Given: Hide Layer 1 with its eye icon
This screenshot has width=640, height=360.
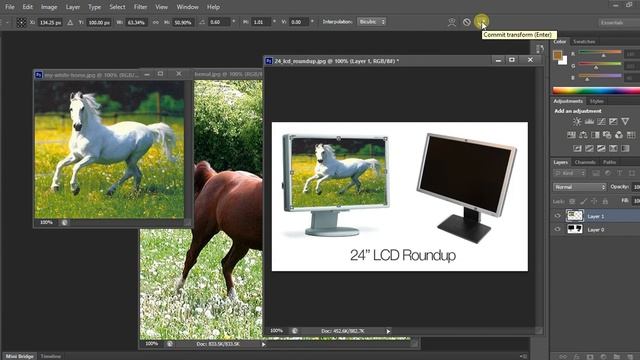Looking at the screenshot, I should click(558, 216).
